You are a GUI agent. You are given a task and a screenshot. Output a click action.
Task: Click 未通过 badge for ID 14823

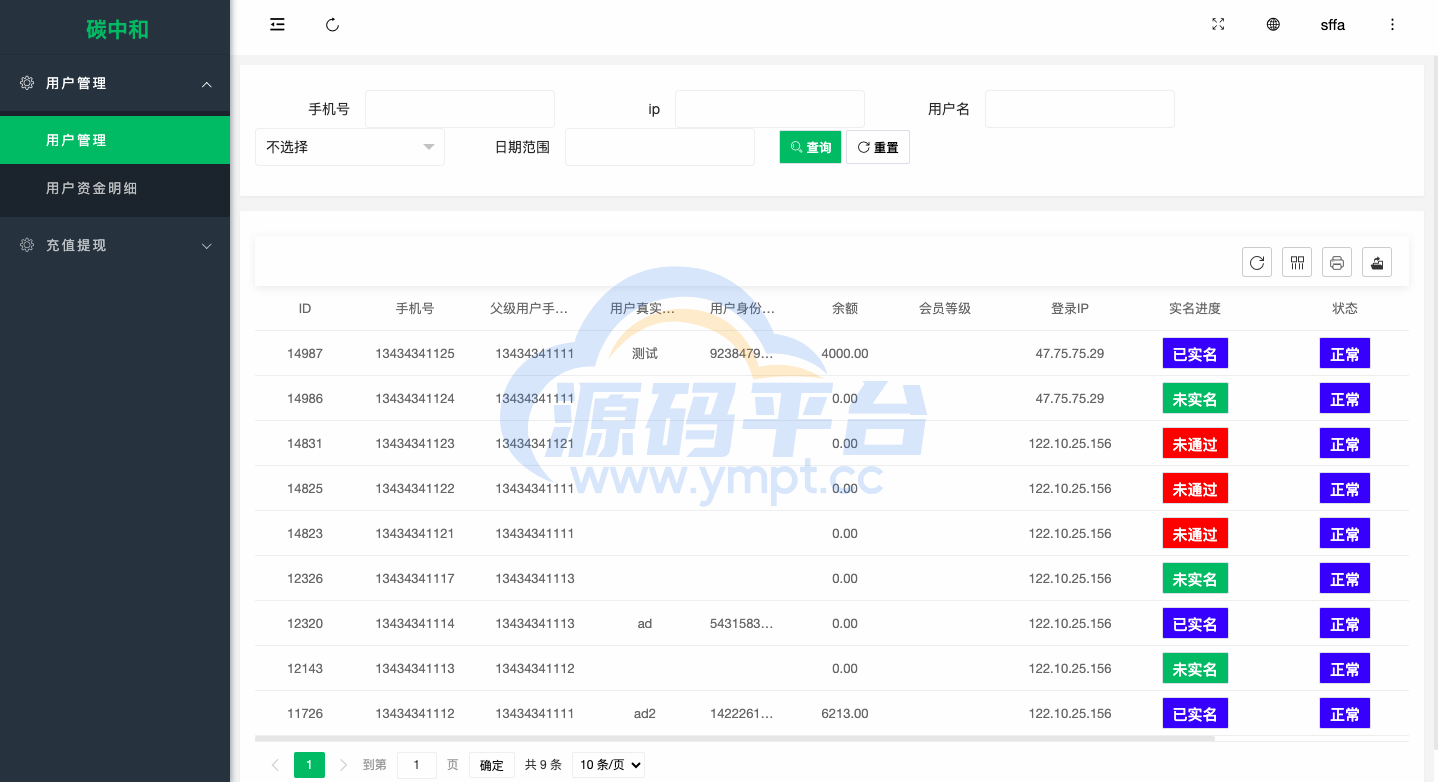(x=1195, y=533)
